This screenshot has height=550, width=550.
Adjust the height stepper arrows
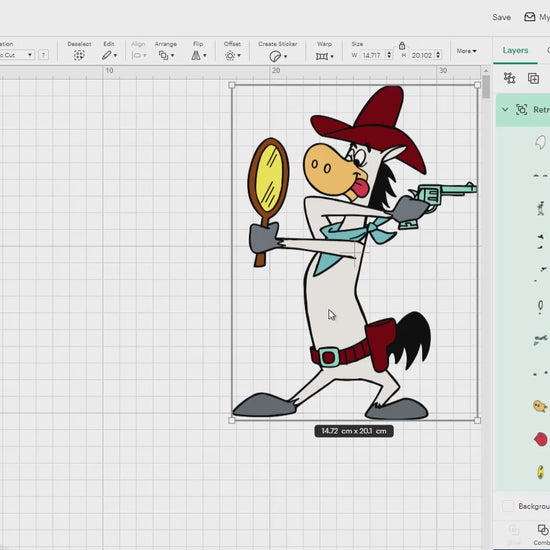[438, 55]
